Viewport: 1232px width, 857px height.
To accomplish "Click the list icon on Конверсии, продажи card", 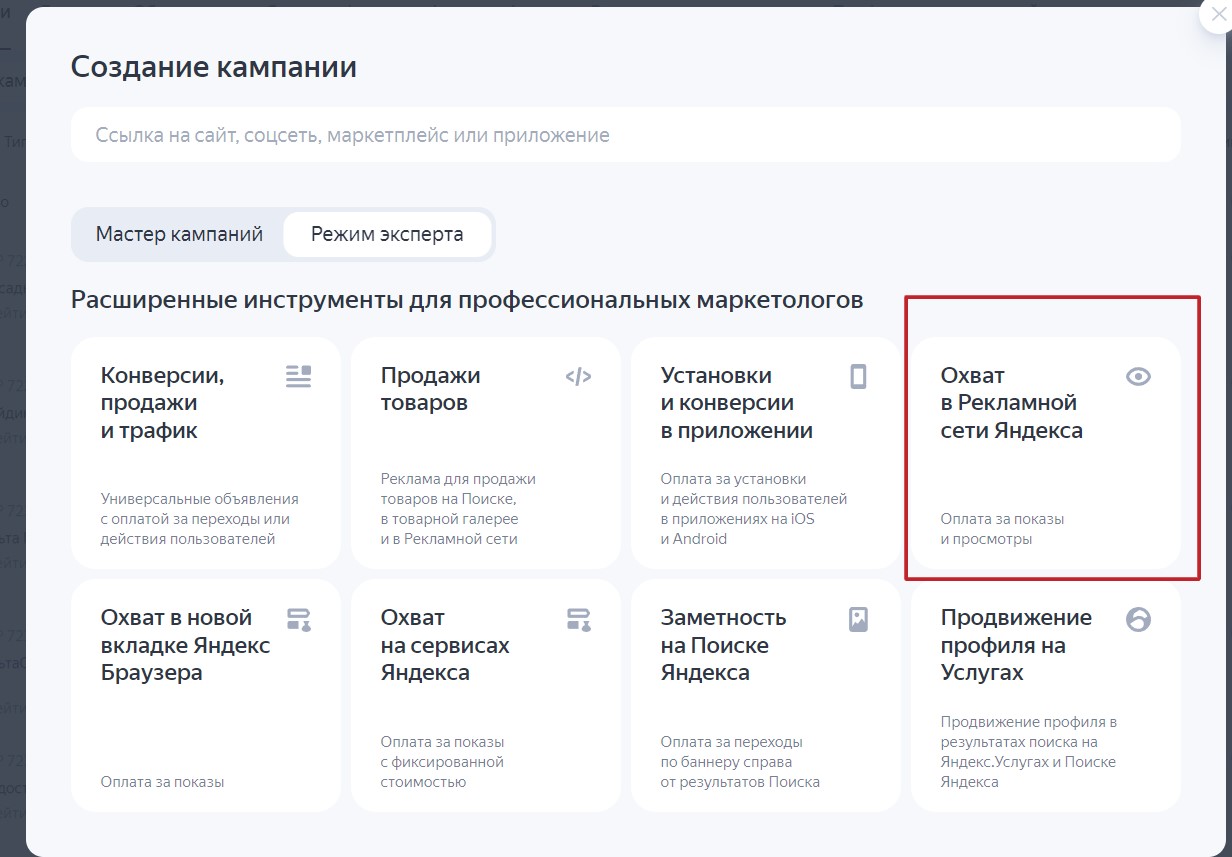I will pyautogui.click(x=298, y=376).
